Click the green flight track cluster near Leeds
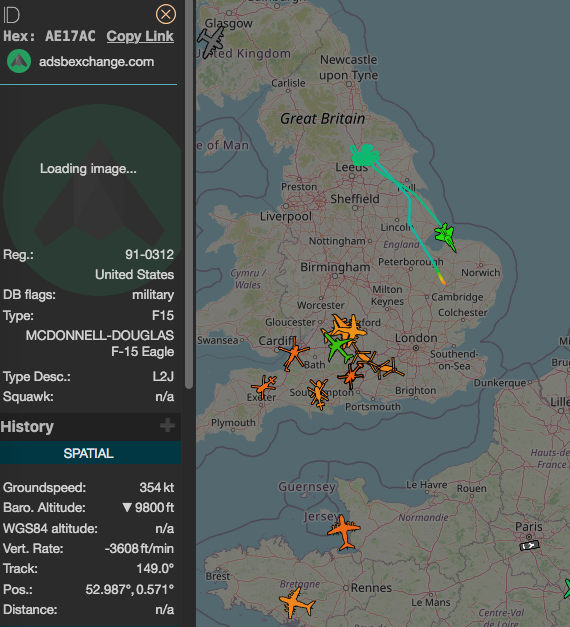 364,156
